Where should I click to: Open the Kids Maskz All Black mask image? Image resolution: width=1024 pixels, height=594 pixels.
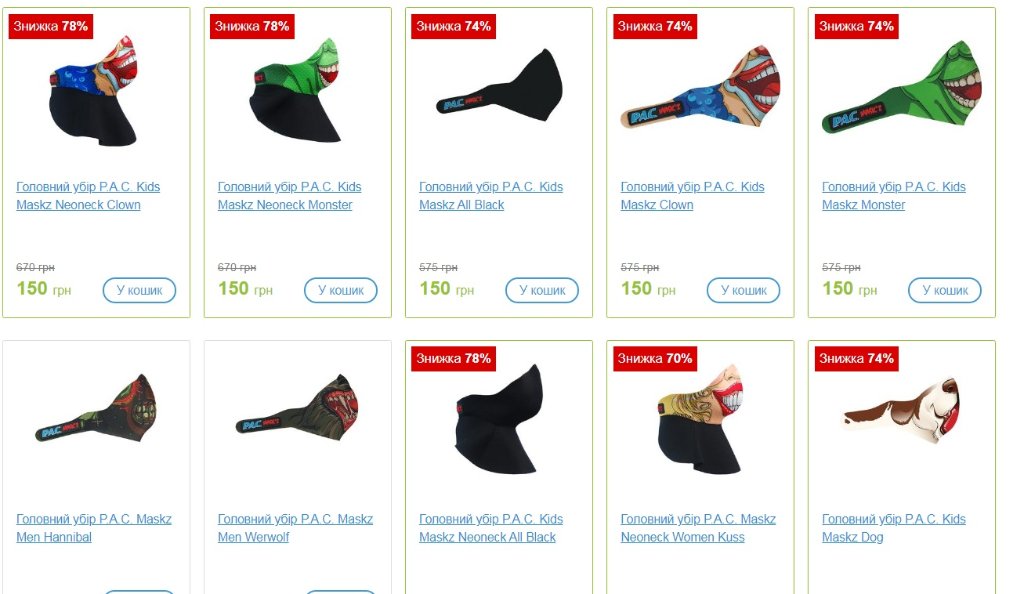pos(500,85)
